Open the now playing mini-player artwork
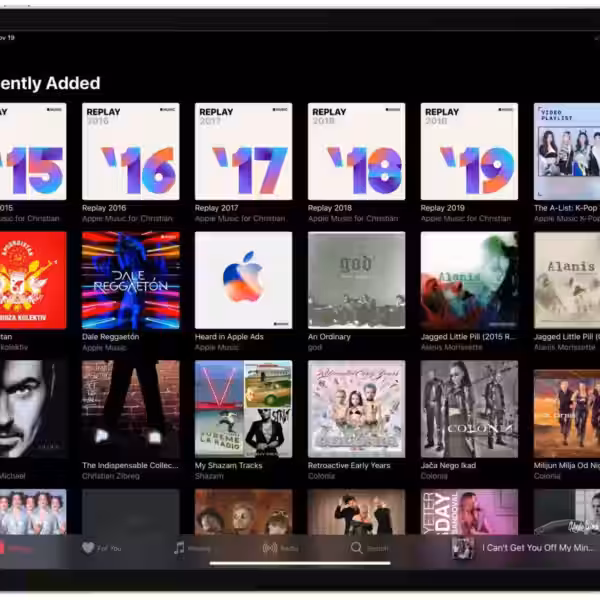600x600 pixels. pyautogui.click(x=462, y=548)
